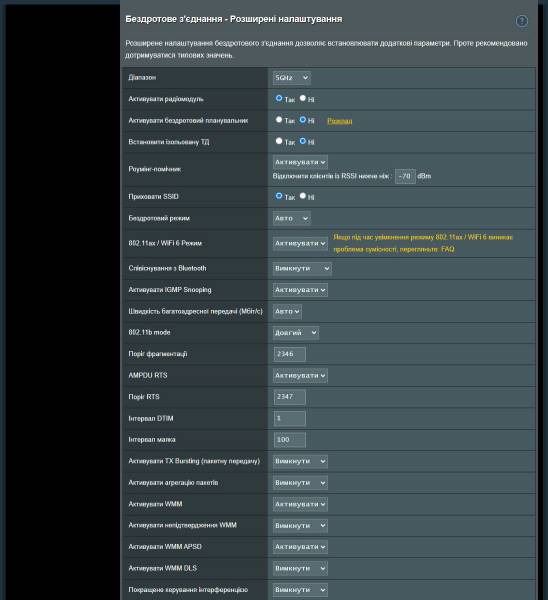Open the Активувати IGMP Snooping dropdown

pos(300,290)
